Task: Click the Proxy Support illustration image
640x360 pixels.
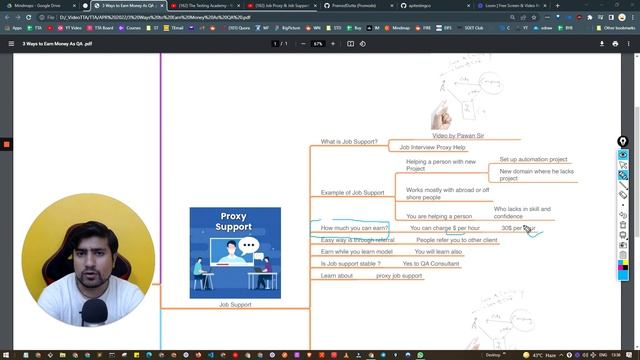Action: point(235,253)
